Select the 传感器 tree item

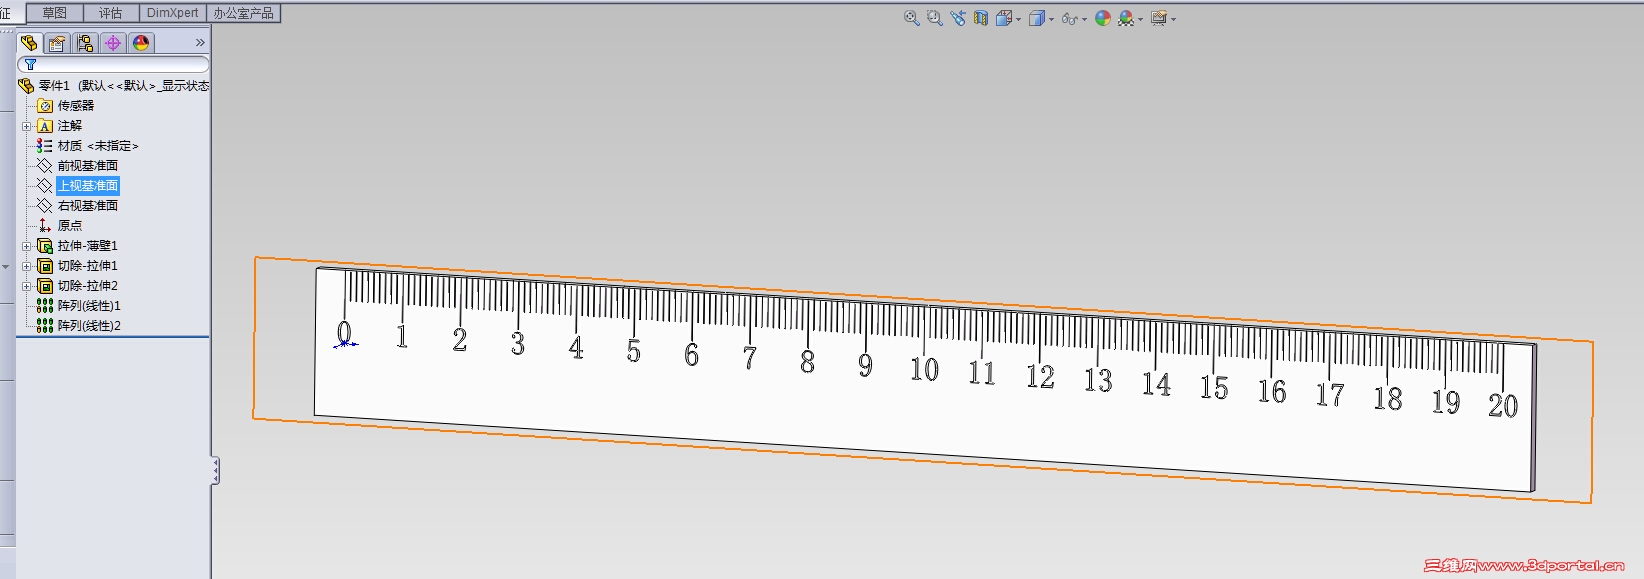tap(75, 105)
